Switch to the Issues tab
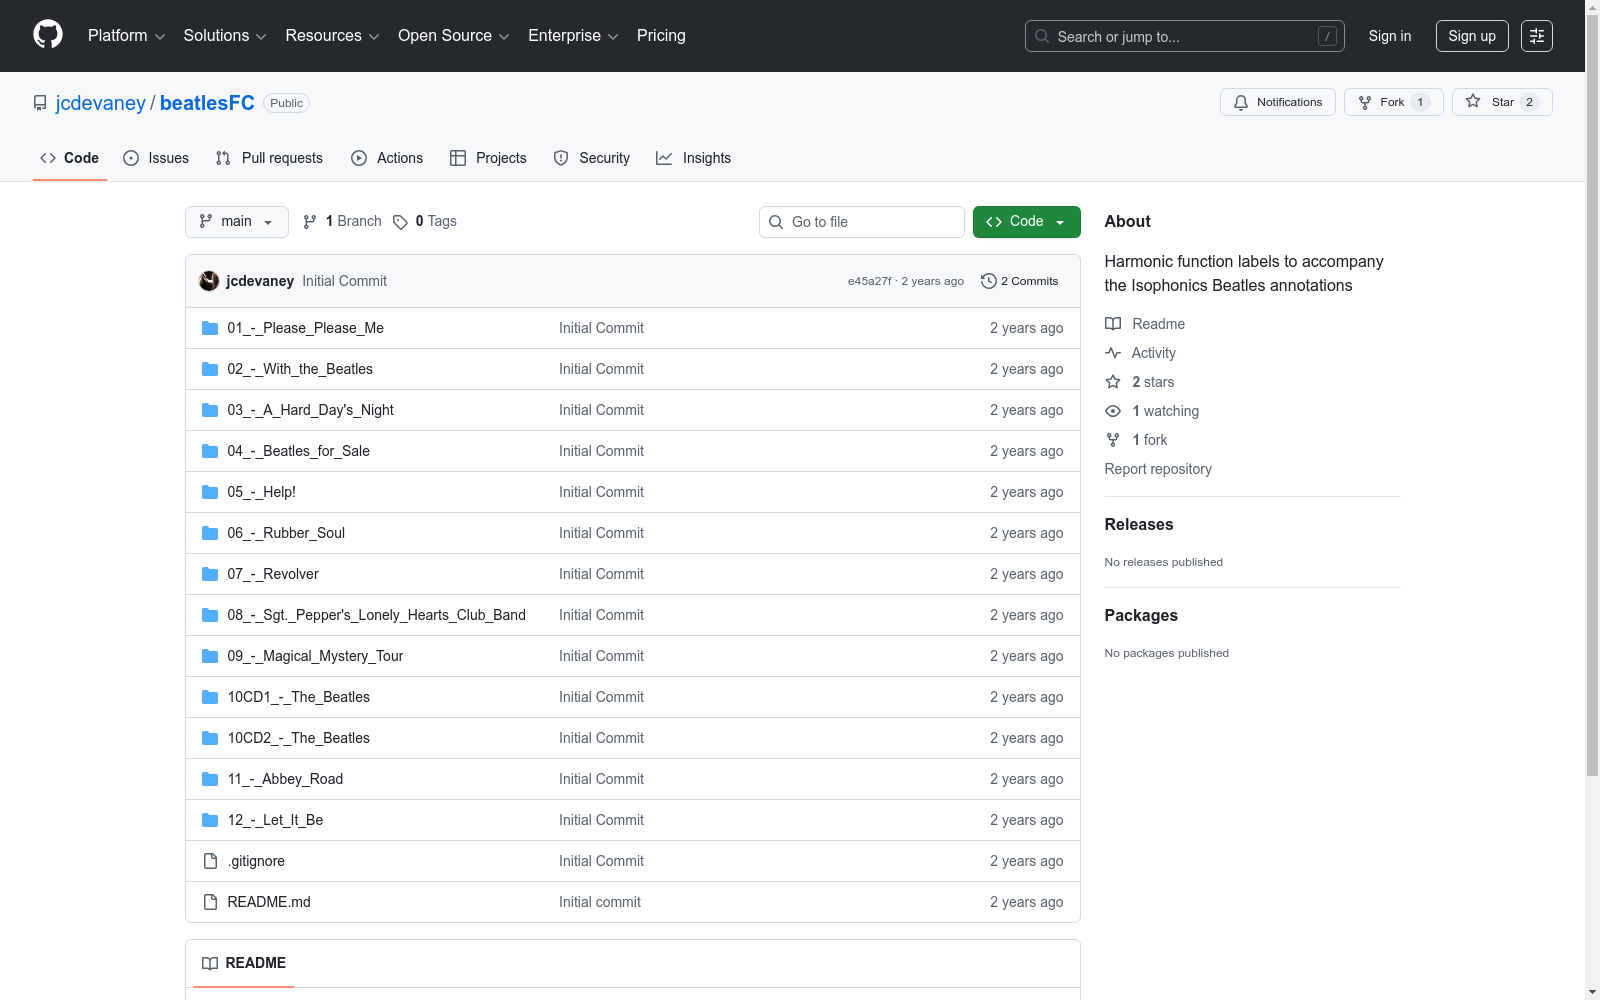This screenshot has width=1600, height=1000. [x=156, y=158]
